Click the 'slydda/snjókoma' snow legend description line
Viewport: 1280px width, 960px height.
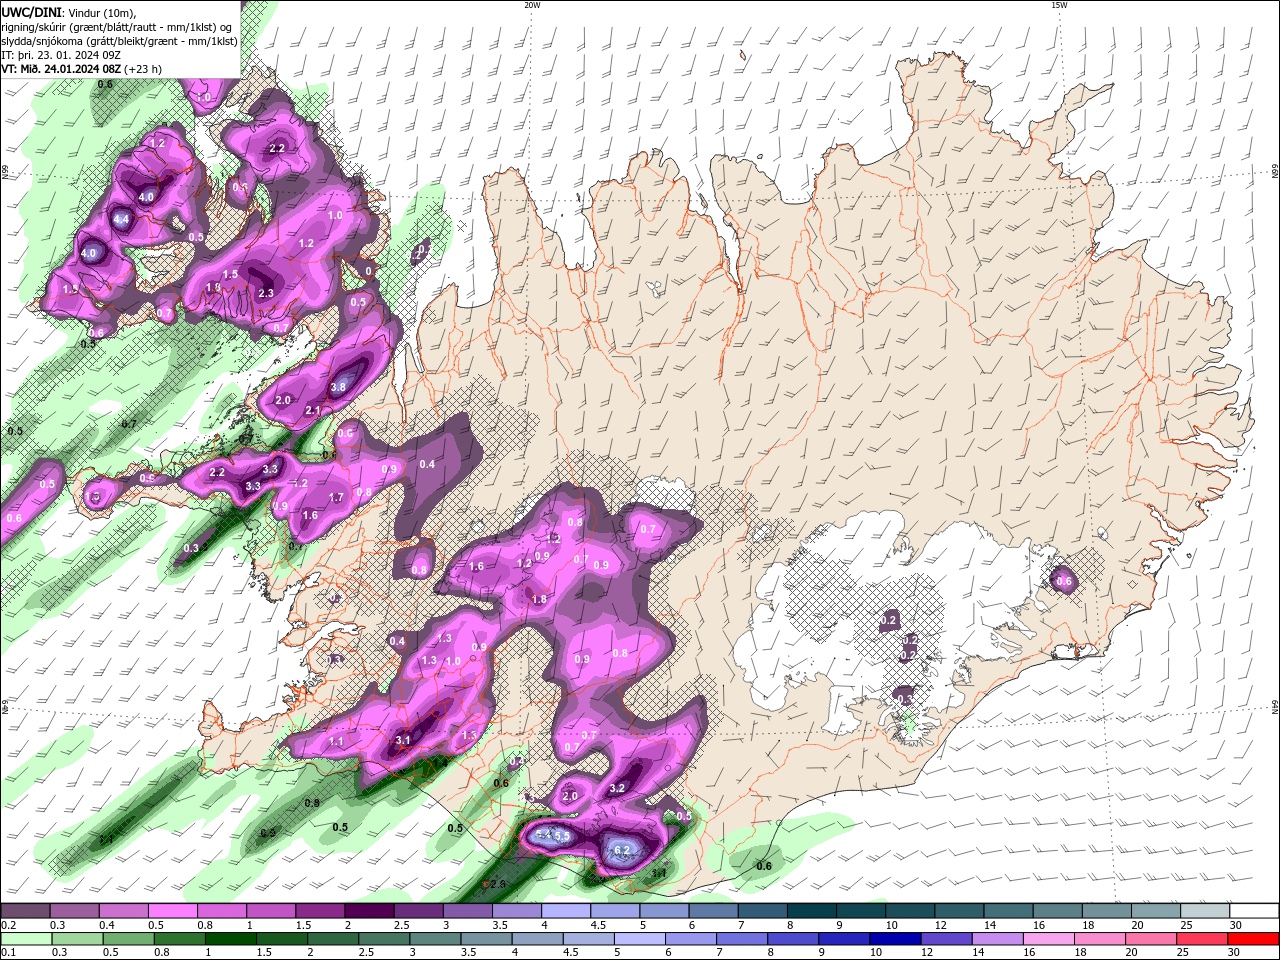point(120,41)
